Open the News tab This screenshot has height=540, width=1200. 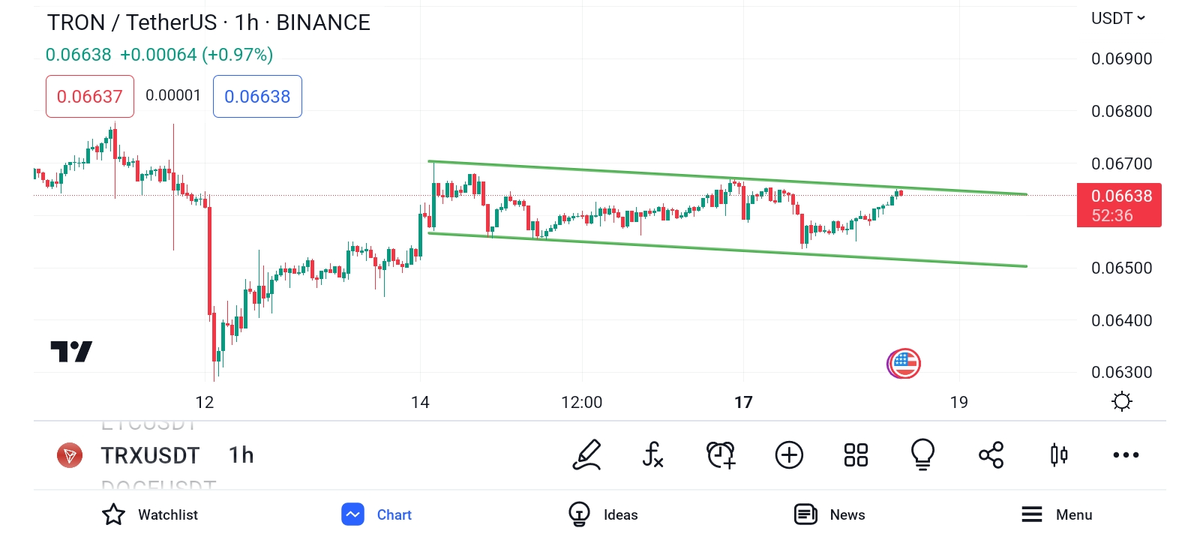829,514
